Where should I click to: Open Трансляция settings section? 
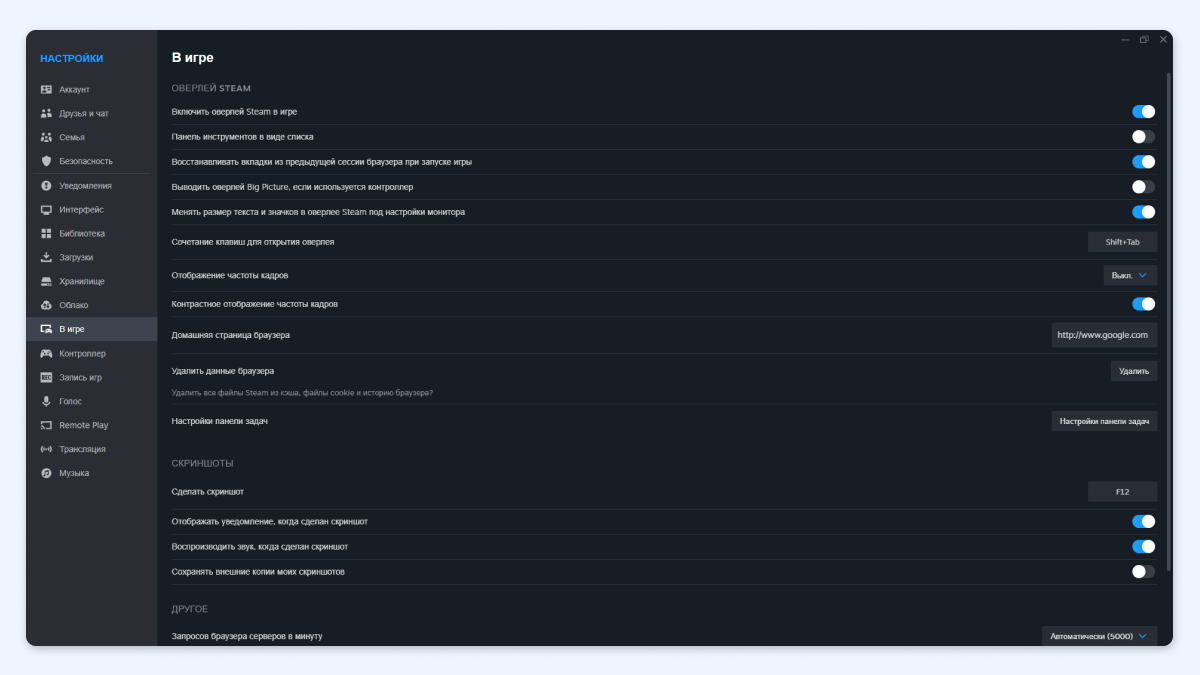pos(92,450)
